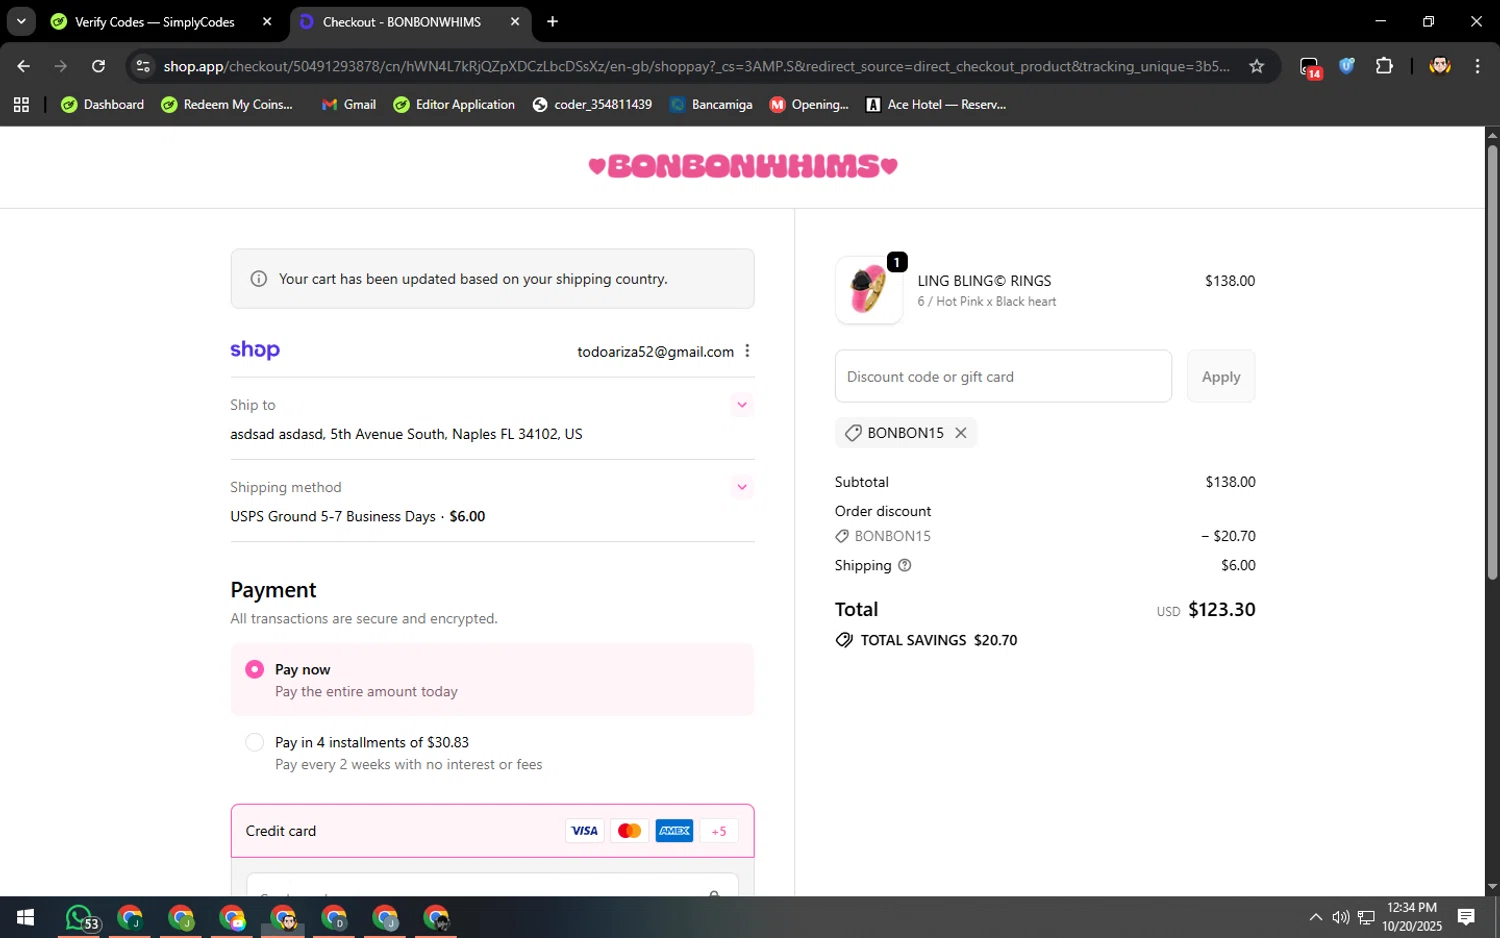Open Chrome three-dot menu
Image resolution: width=1500 pixels, height=938 pixels.
(x=1477, y=66)
